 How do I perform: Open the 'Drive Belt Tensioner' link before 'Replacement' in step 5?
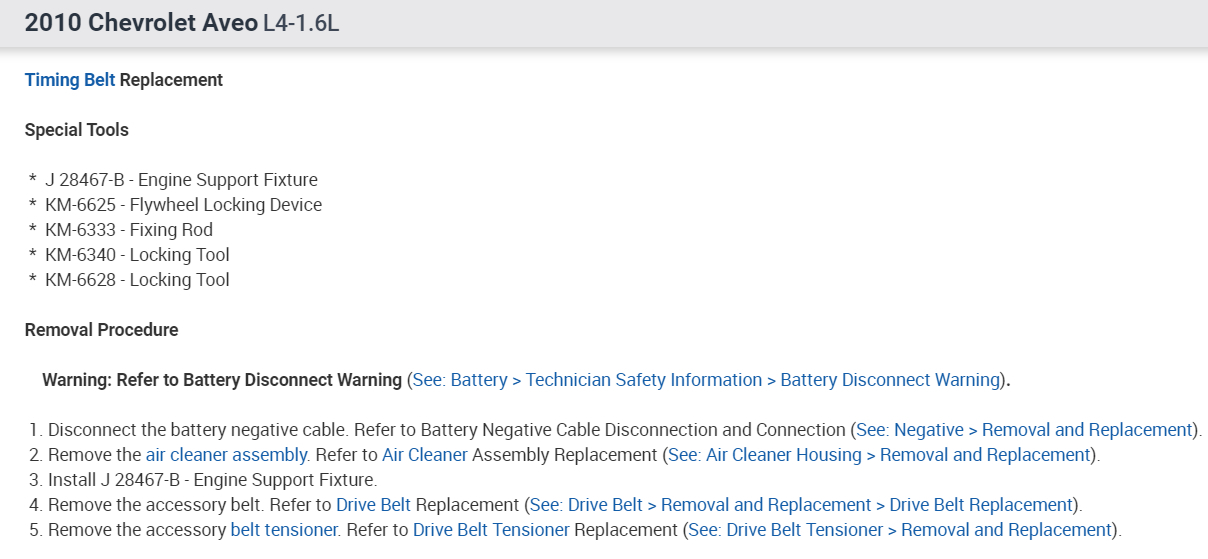[491, 530]
